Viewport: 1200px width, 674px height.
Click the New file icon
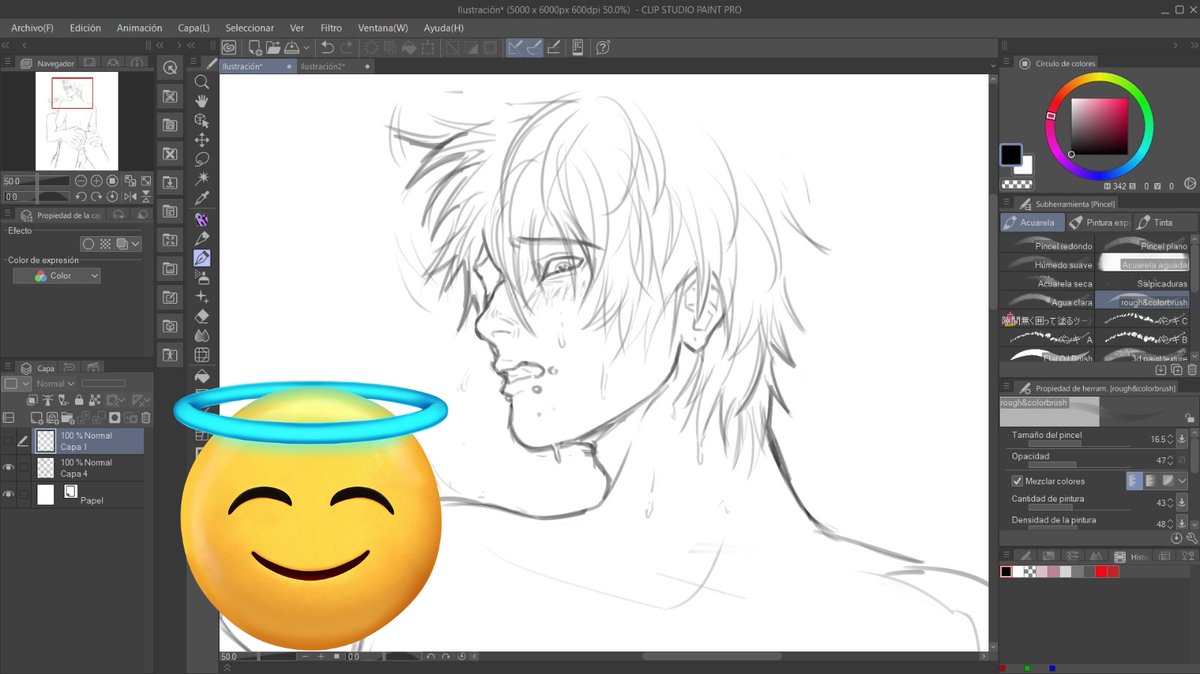tap(255, 47)
